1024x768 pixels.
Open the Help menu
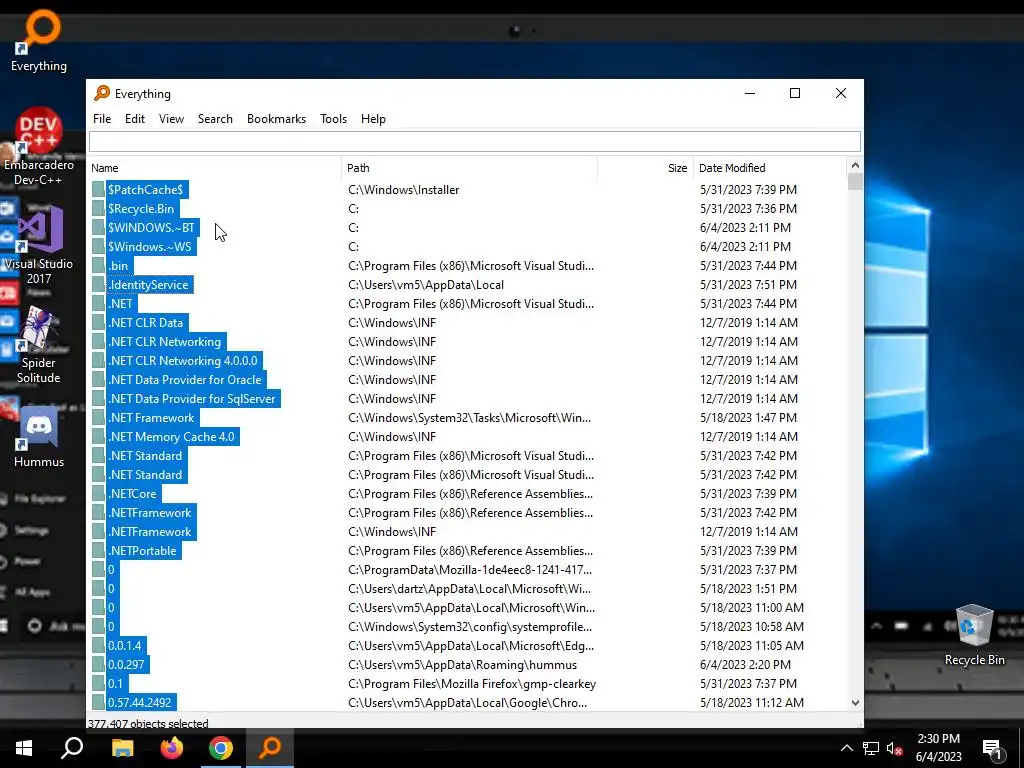[x=373, y=119]
